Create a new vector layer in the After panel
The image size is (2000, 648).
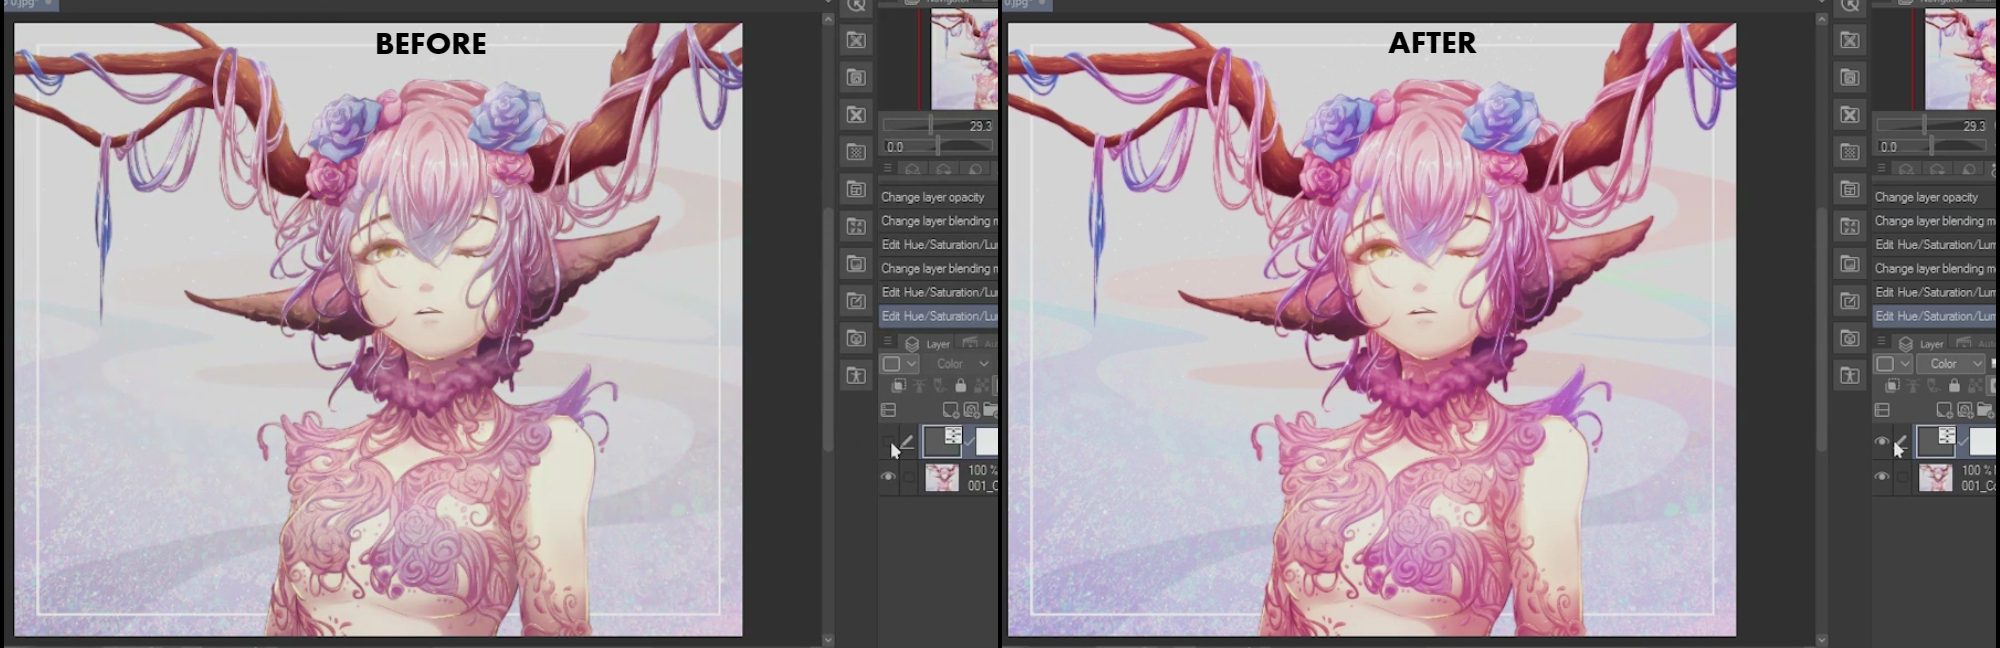click(x=1965, y=410)
